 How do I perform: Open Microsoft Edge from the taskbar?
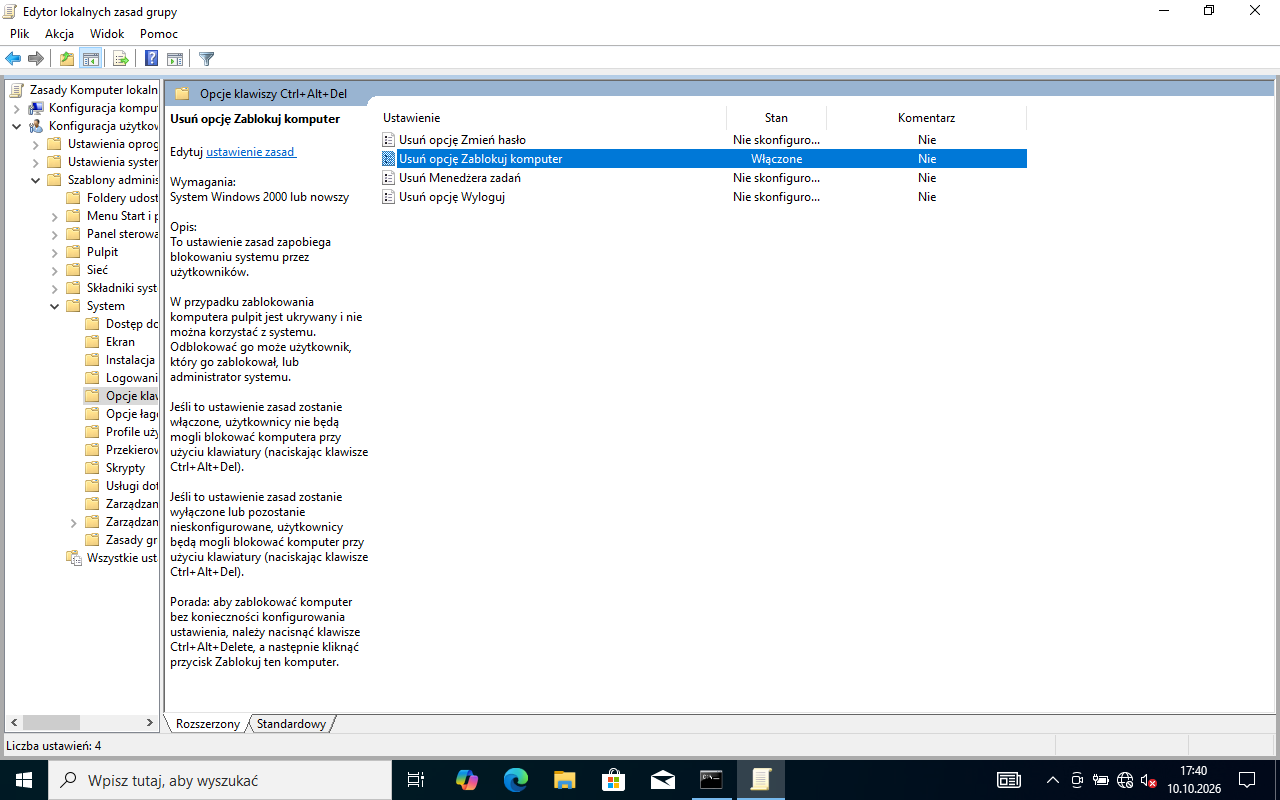[515, 780]
